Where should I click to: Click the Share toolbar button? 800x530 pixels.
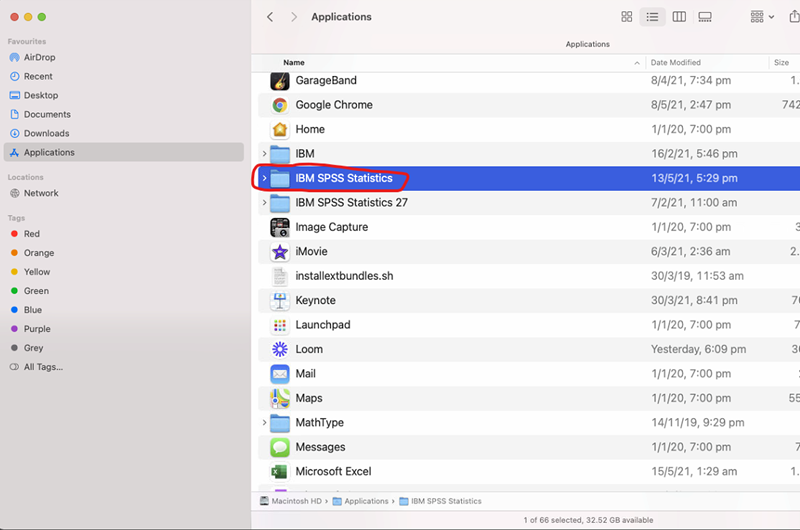point(794,17)
